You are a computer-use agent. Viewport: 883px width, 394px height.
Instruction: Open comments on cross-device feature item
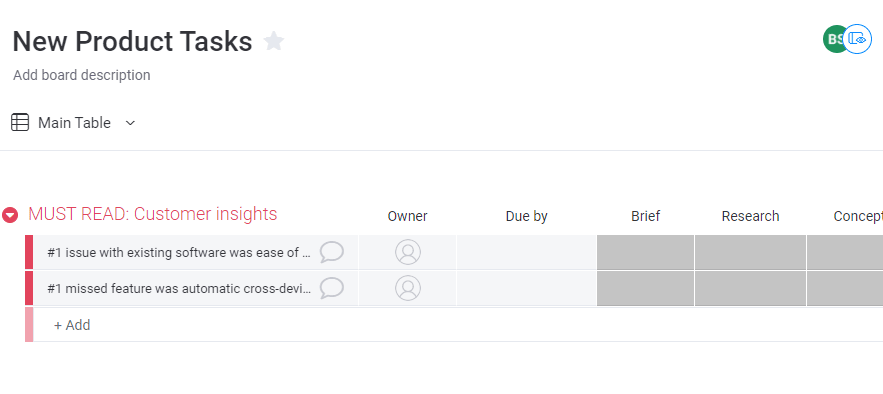click(x=332, y=288)
